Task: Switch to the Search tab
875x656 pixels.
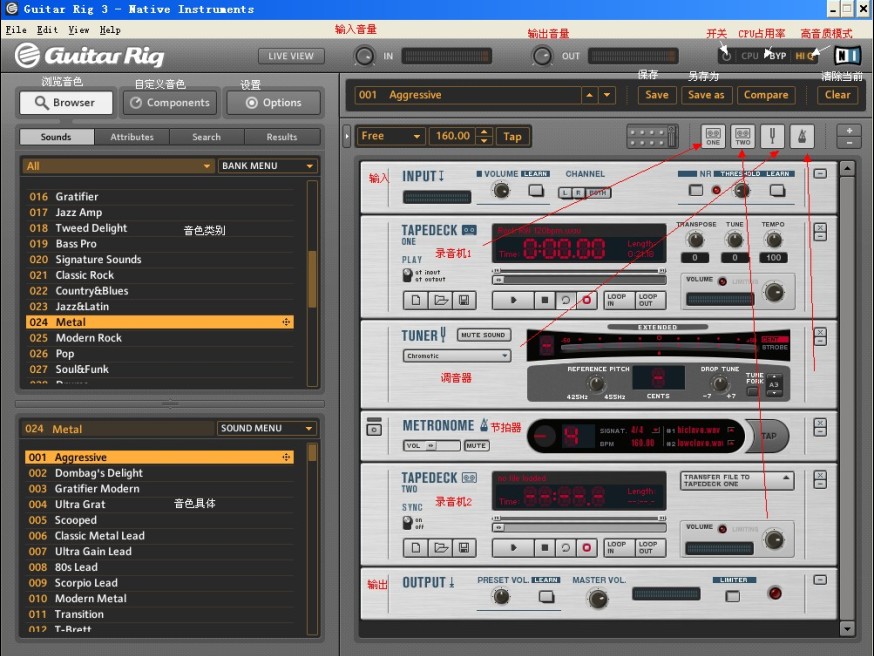Action: [x=206, y=137]
